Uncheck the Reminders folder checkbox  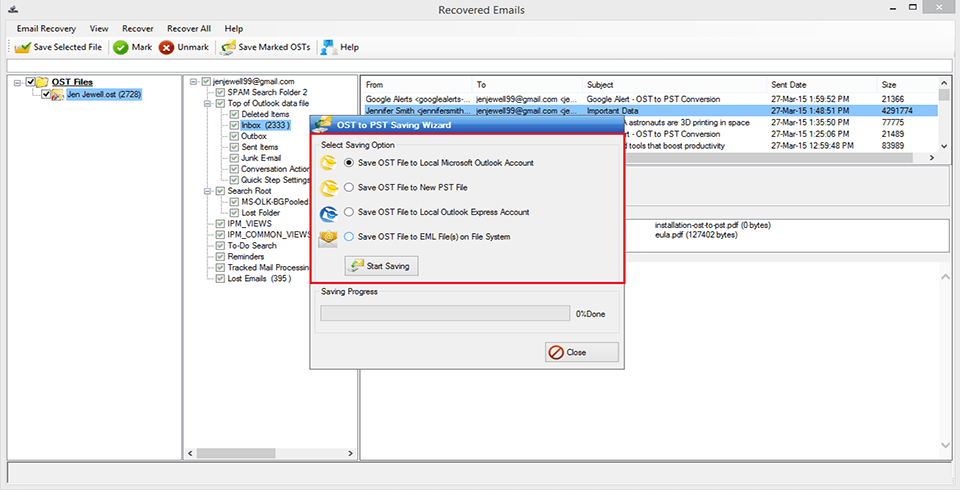point(220,256)
